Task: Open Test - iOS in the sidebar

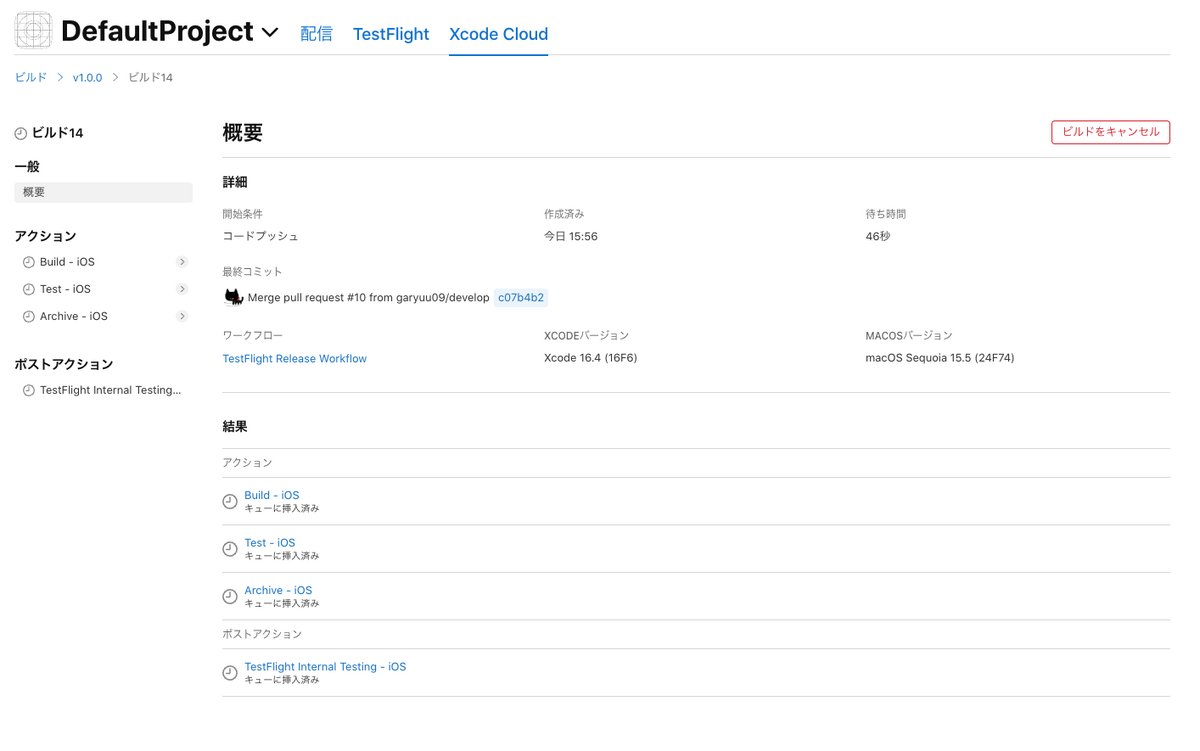Action: pyautogui.click(x=65, y=289)
